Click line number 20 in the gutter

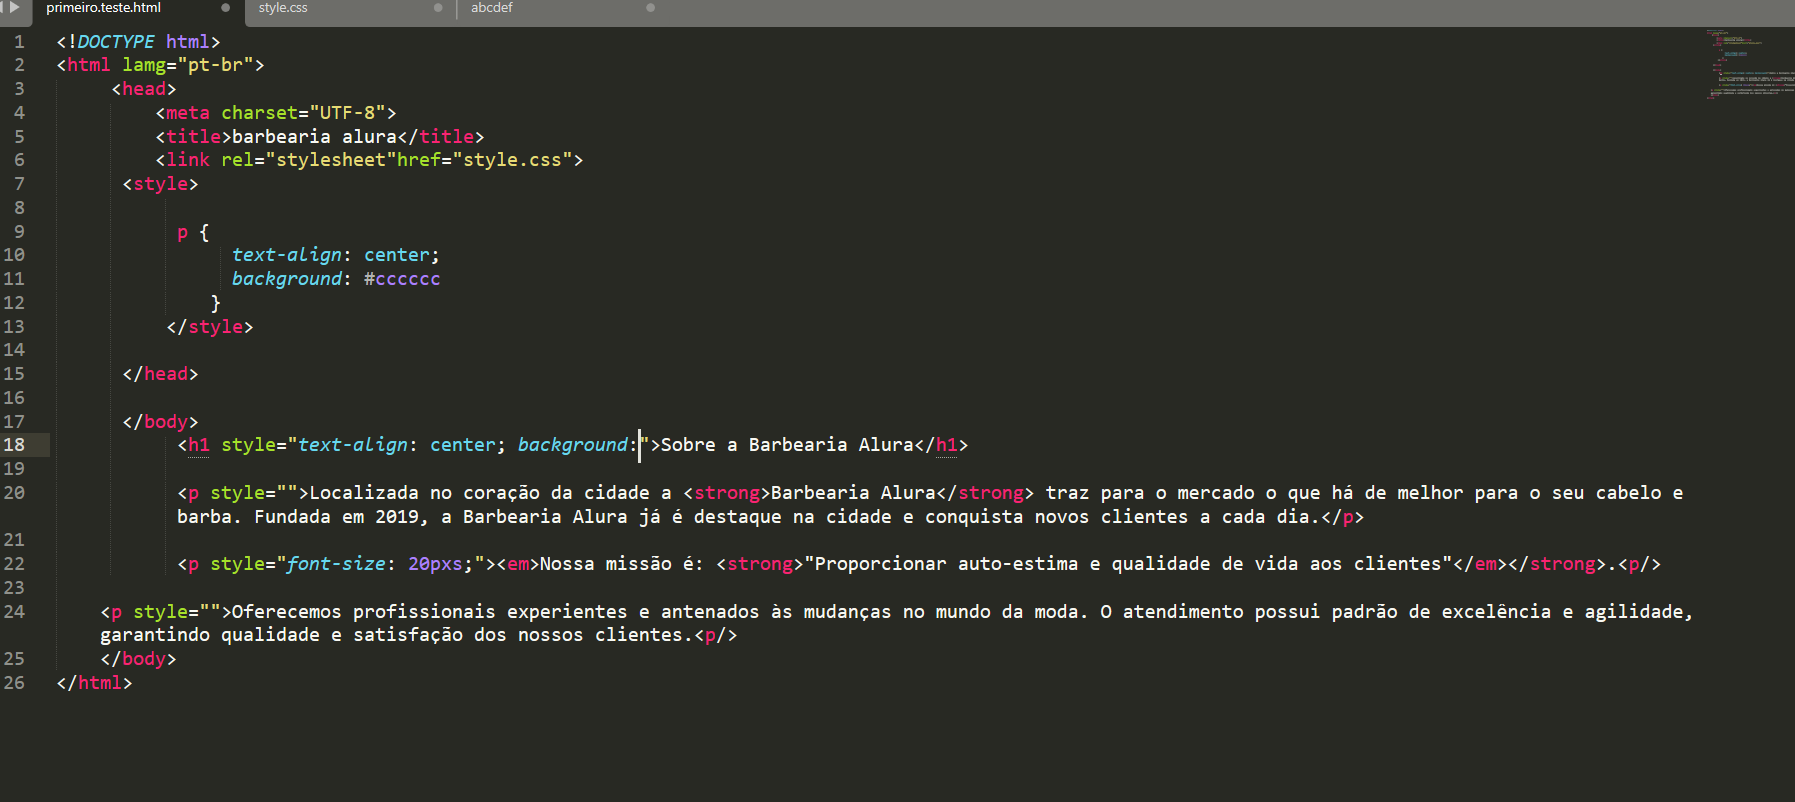pyautogui.click(x=14, y=493)
